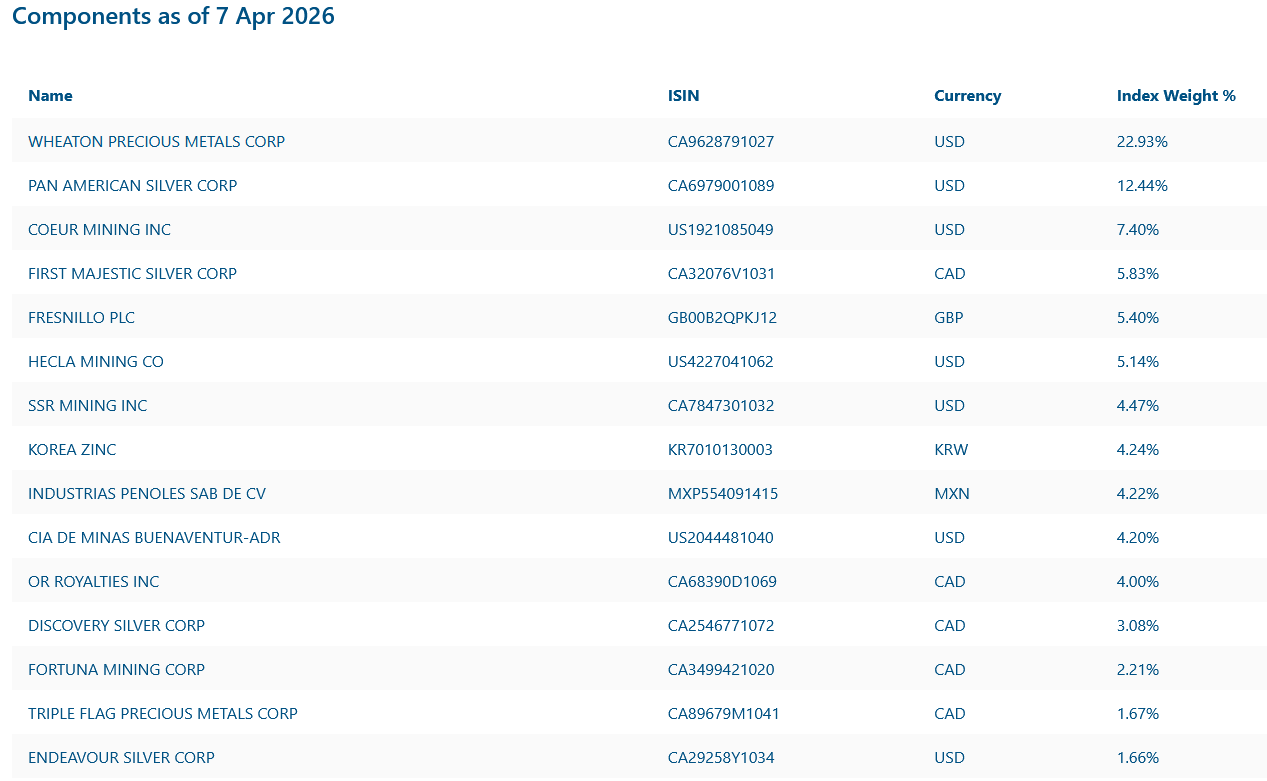Click the 7.40% index weight value

1138,230
